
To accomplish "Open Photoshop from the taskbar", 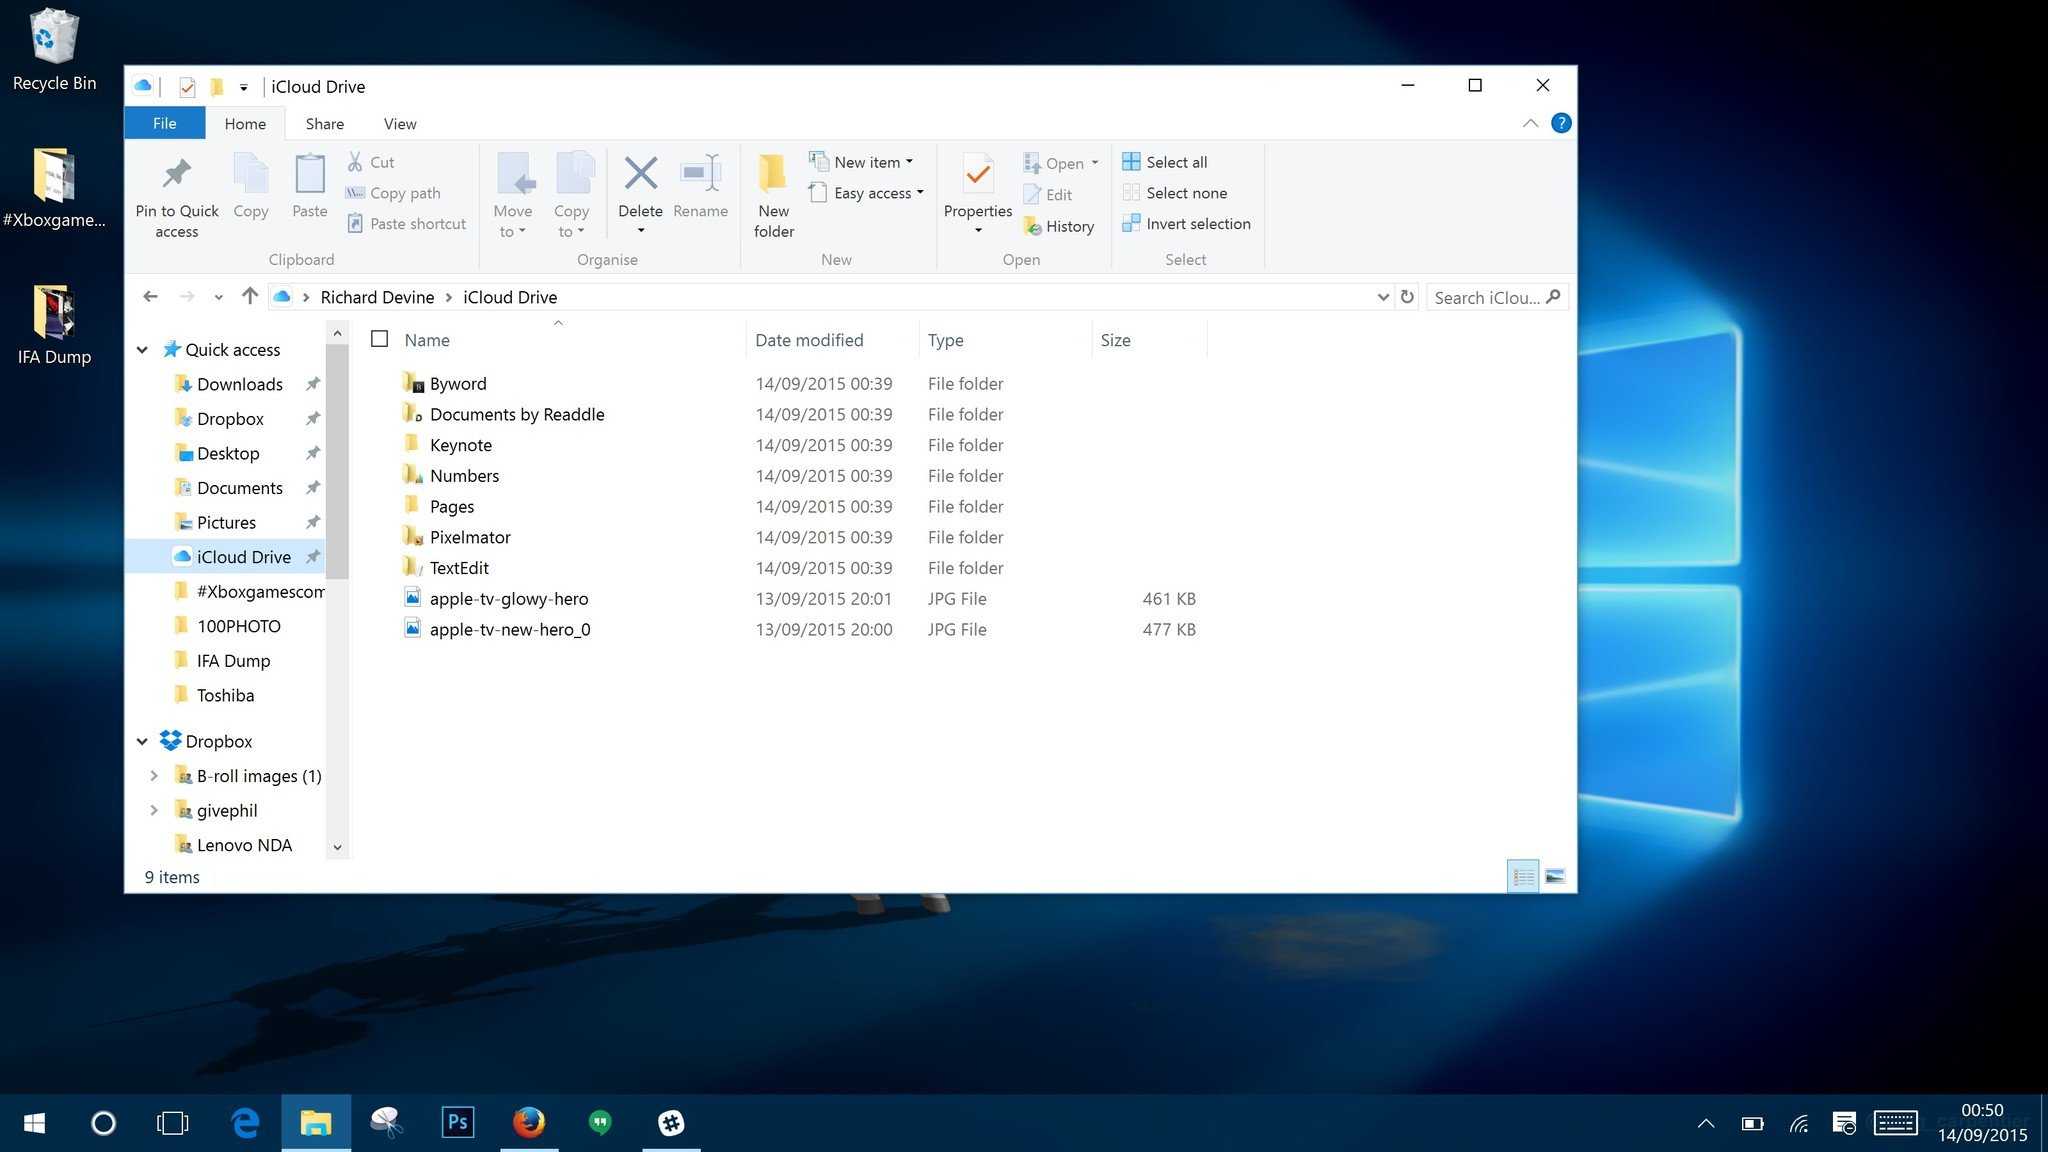I will click(x=458, y=1122).
